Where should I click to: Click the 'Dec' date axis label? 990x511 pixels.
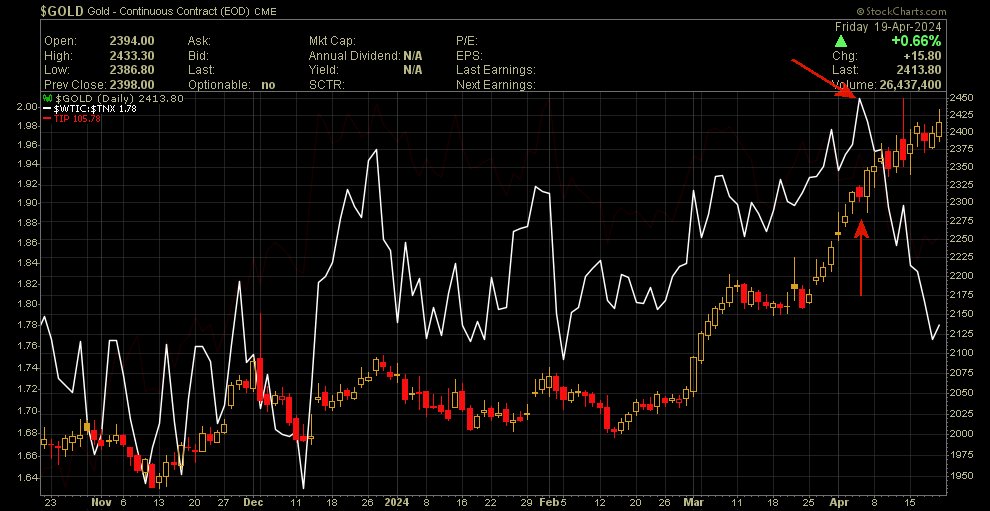[x=253, y=502]
